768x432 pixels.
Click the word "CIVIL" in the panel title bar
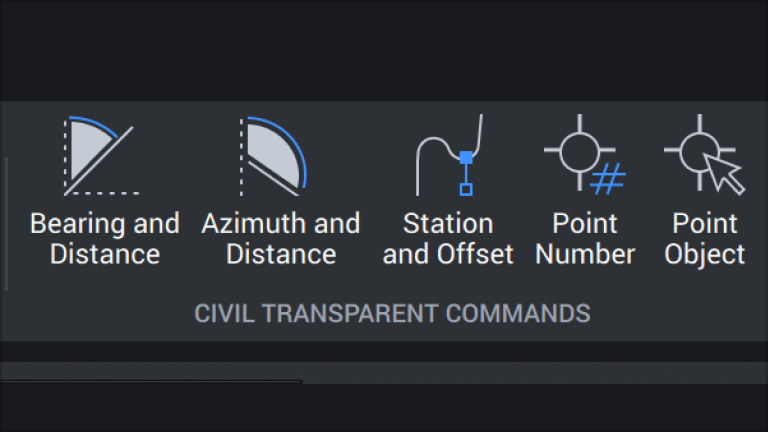point(224,313)
